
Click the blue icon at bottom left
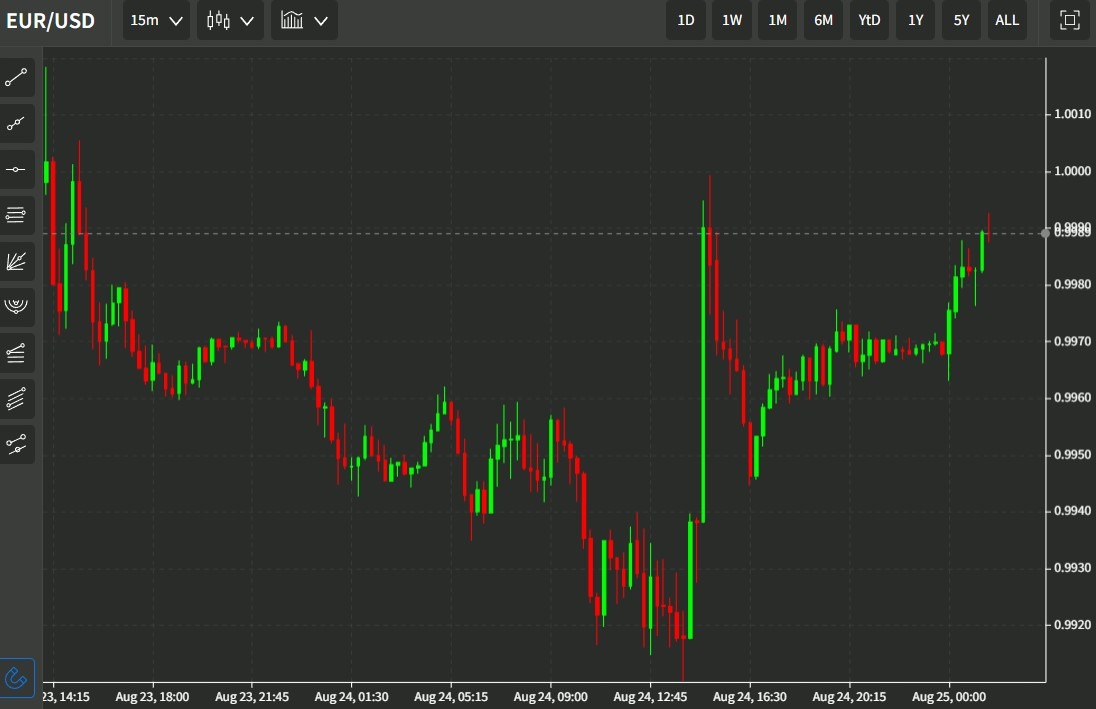point(17,677)
